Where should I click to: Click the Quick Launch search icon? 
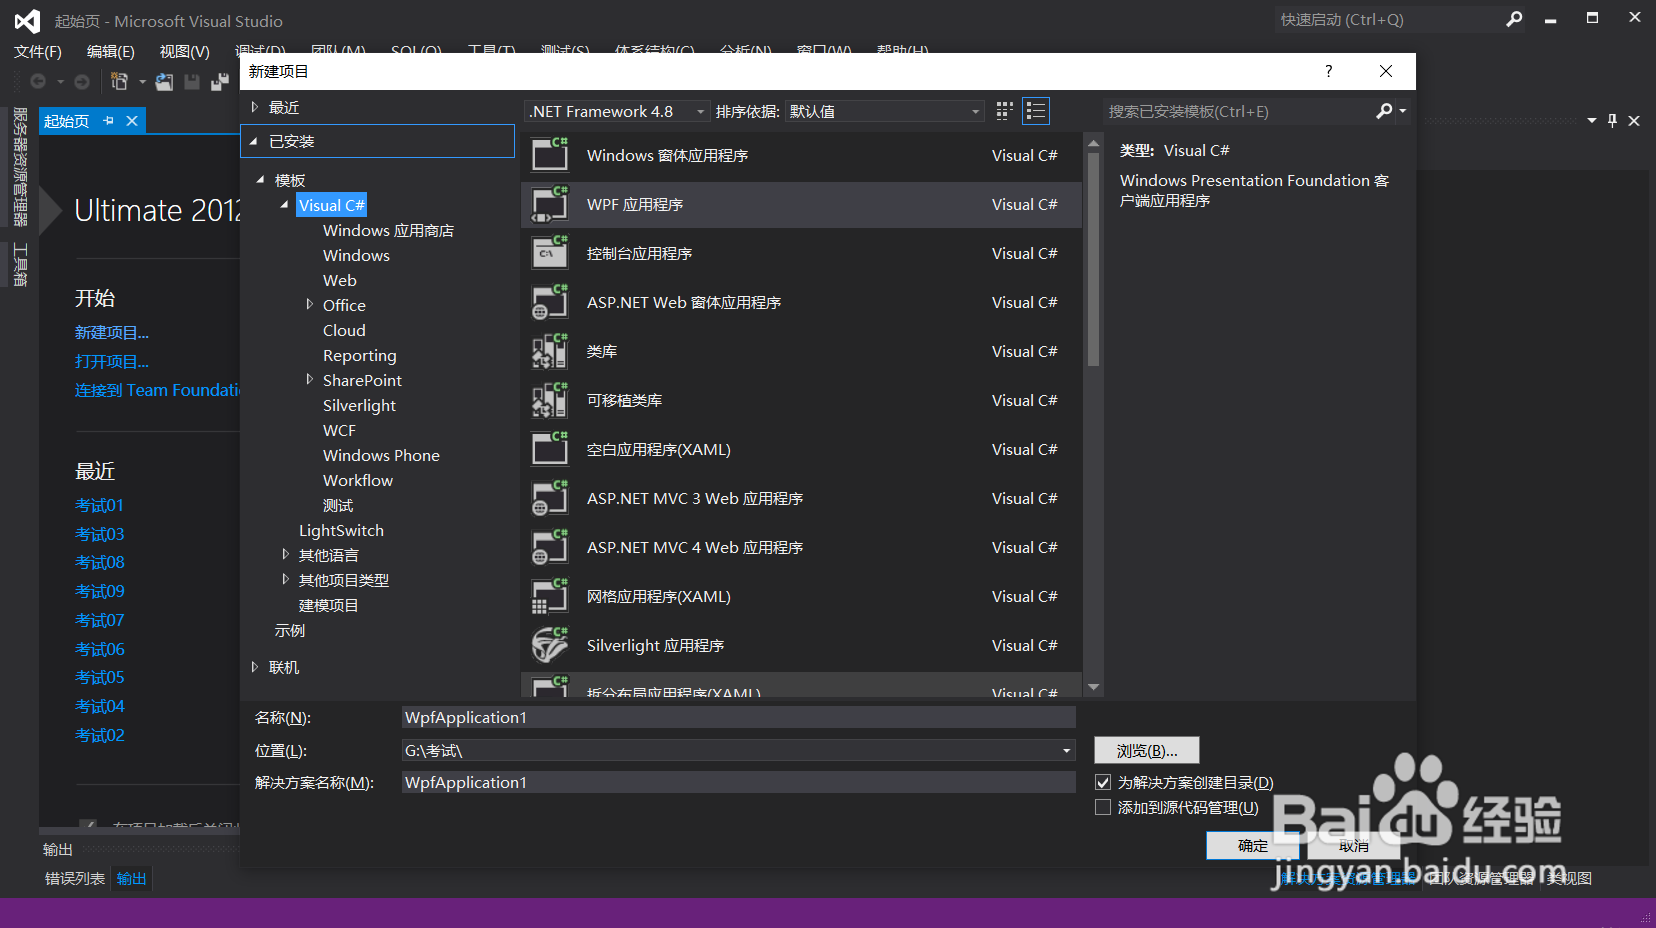point(1514,19)
